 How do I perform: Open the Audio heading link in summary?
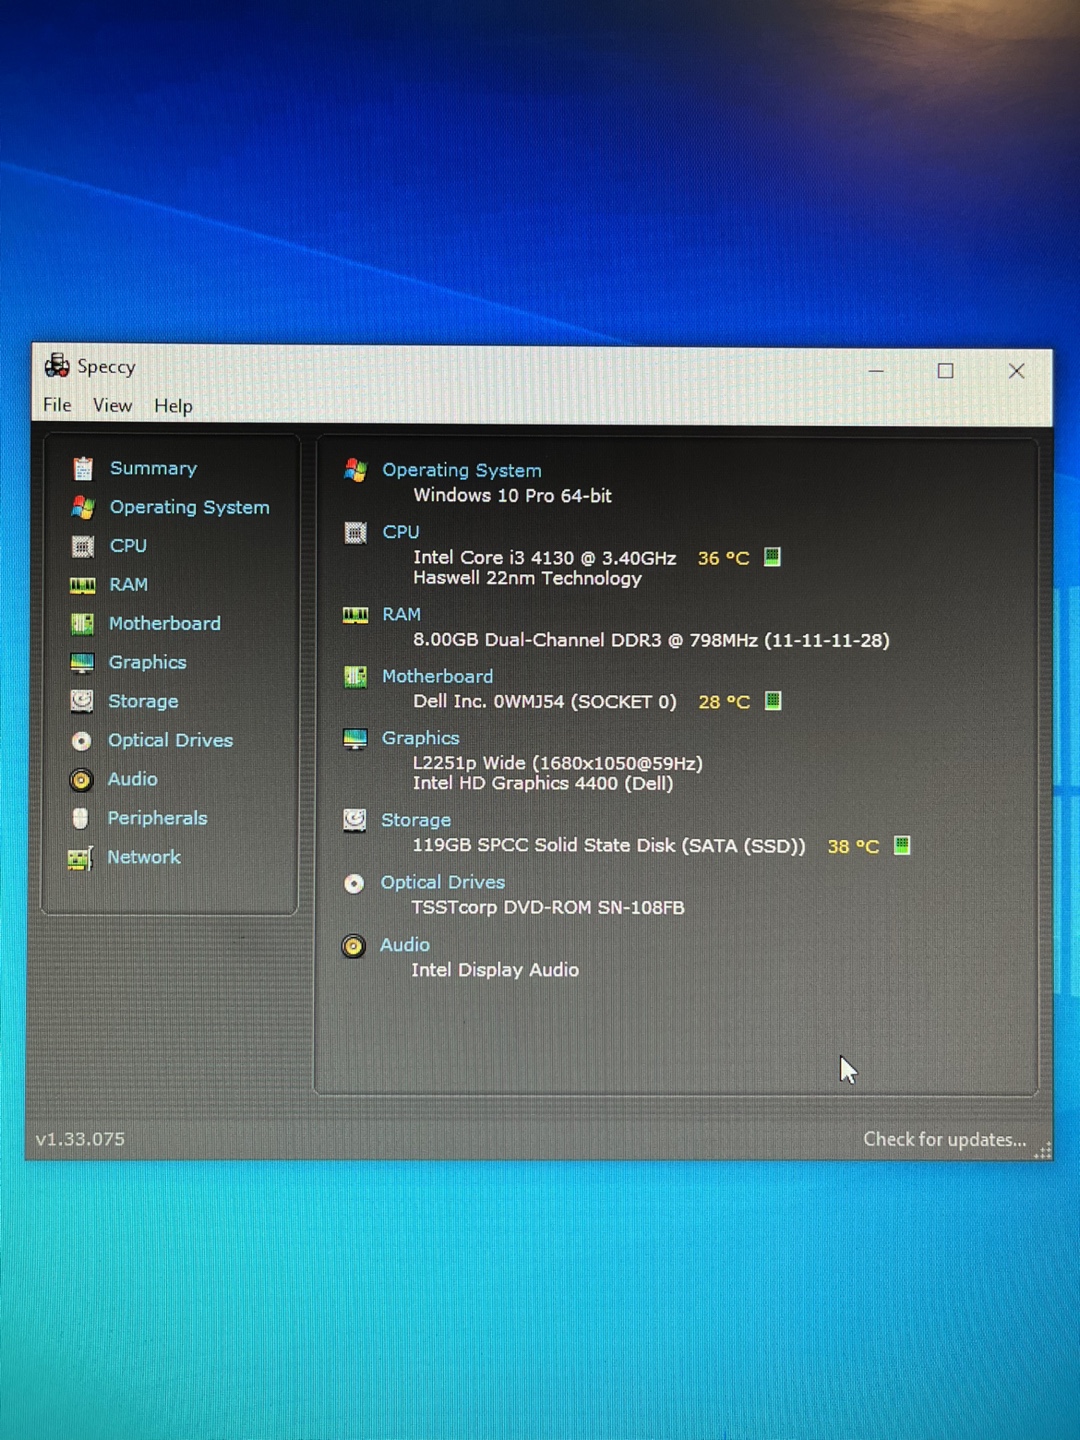[404, 945]
